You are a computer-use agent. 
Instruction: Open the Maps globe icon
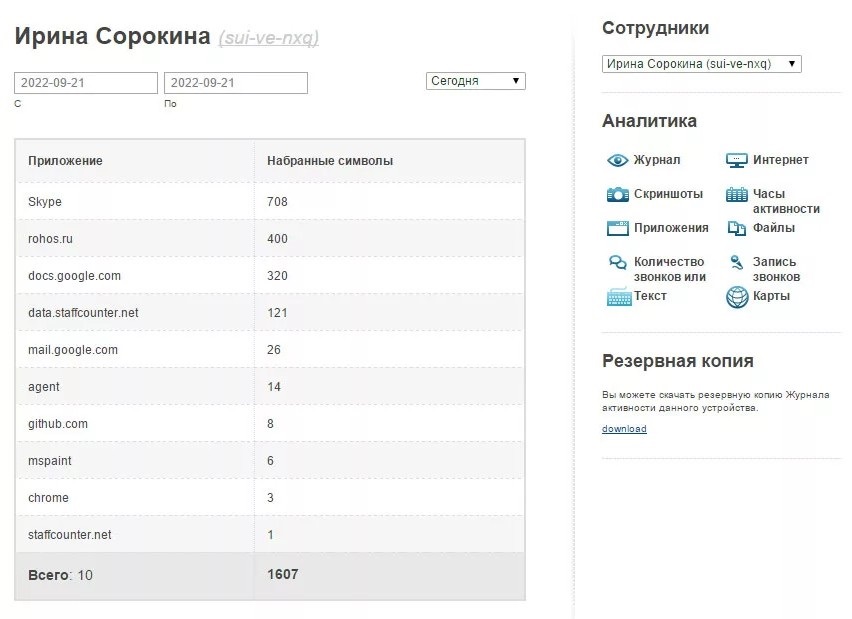(x=737, y=297)
